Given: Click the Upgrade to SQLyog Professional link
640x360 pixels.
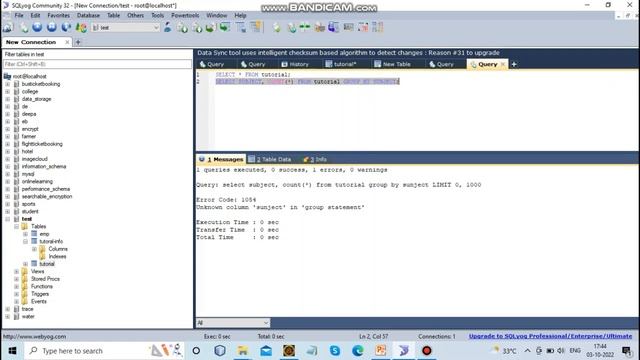Looking at the screenshot, I should tap(550, 336).
